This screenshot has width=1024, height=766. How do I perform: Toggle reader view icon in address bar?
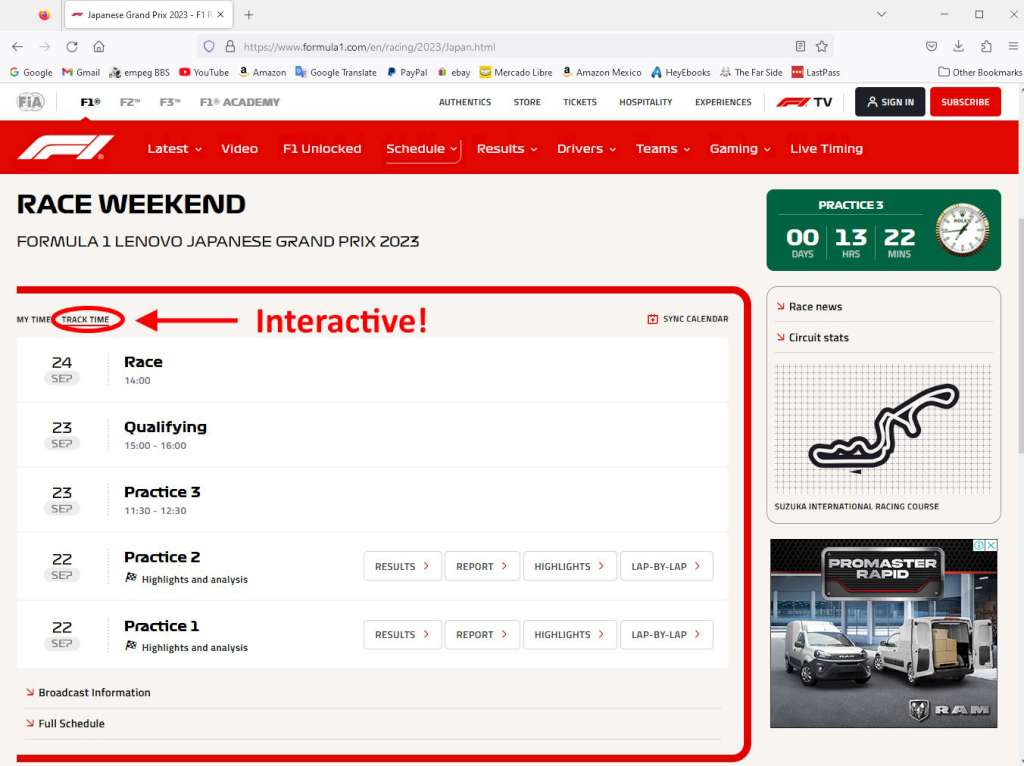(800, 46)
